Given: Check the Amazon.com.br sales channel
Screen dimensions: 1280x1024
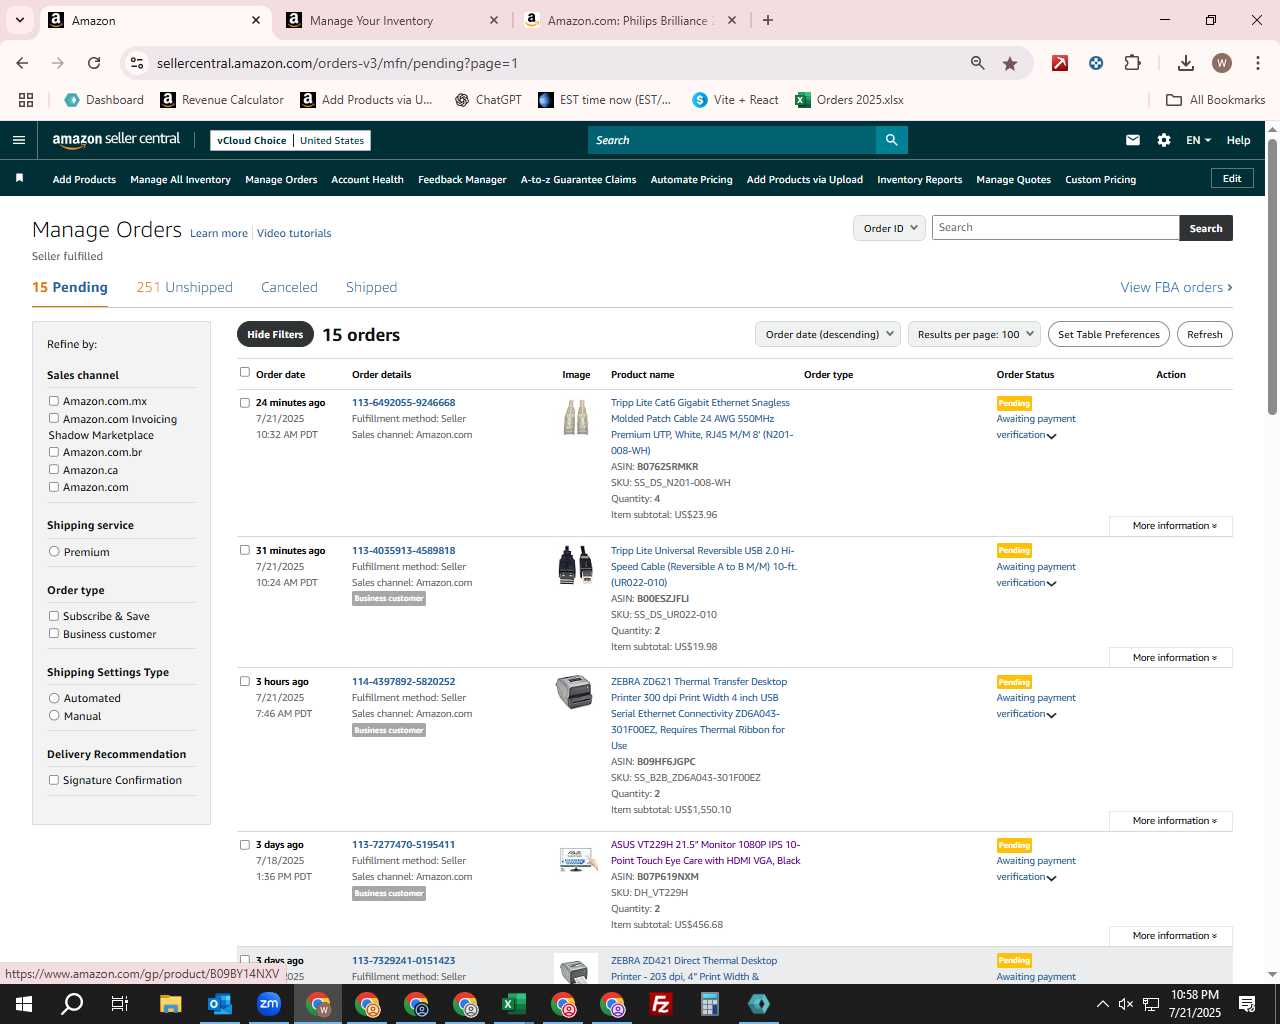Looking at the screenshot, I should 54,452.
